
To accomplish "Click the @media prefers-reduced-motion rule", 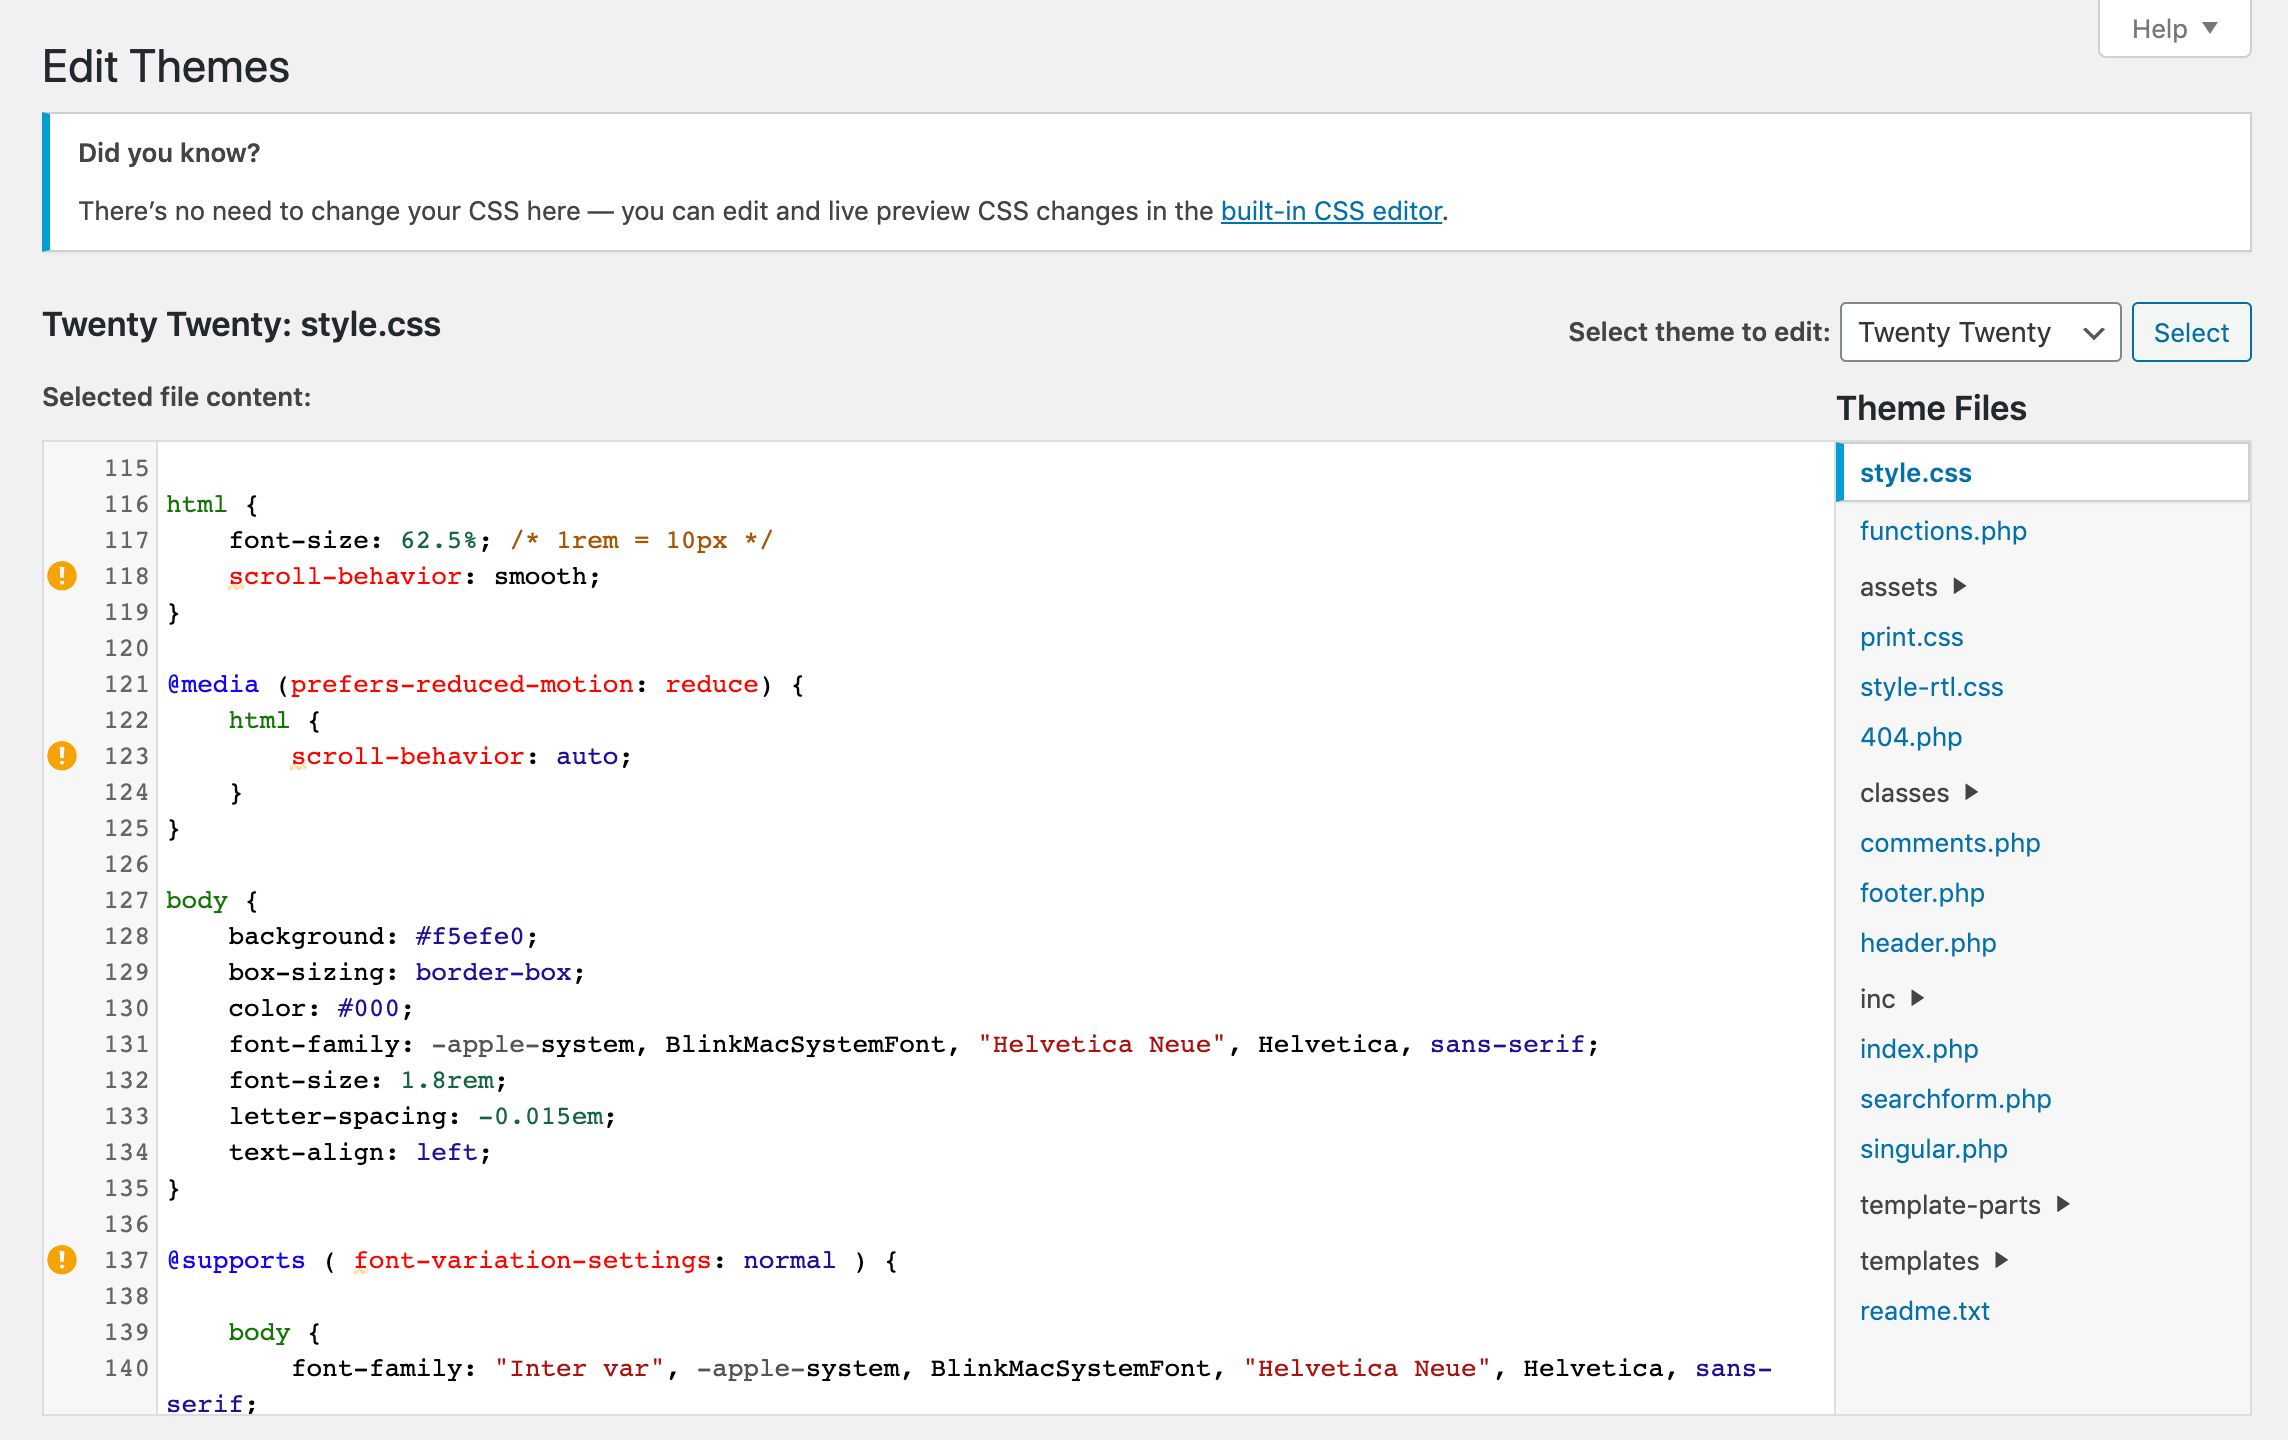I will click(485, 685).
